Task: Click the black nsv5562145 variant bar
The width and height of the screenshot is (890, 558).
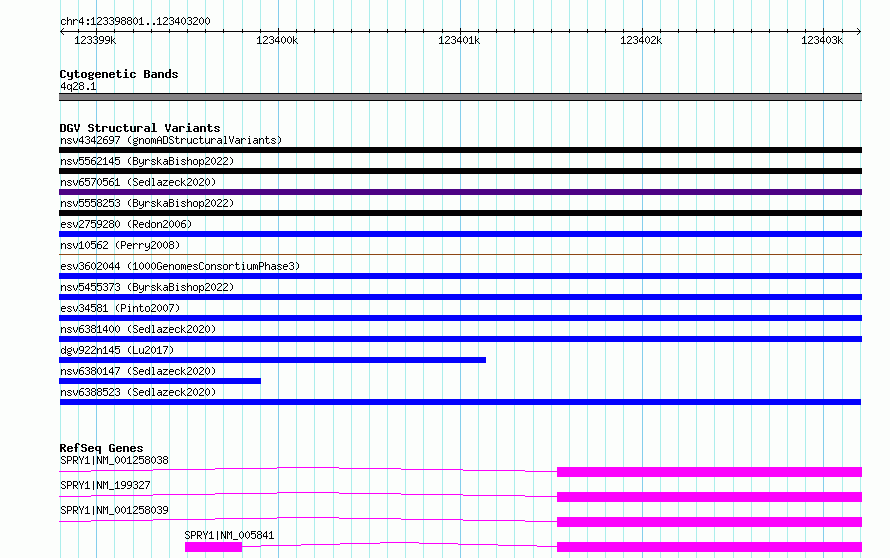Action: [460, 171]
